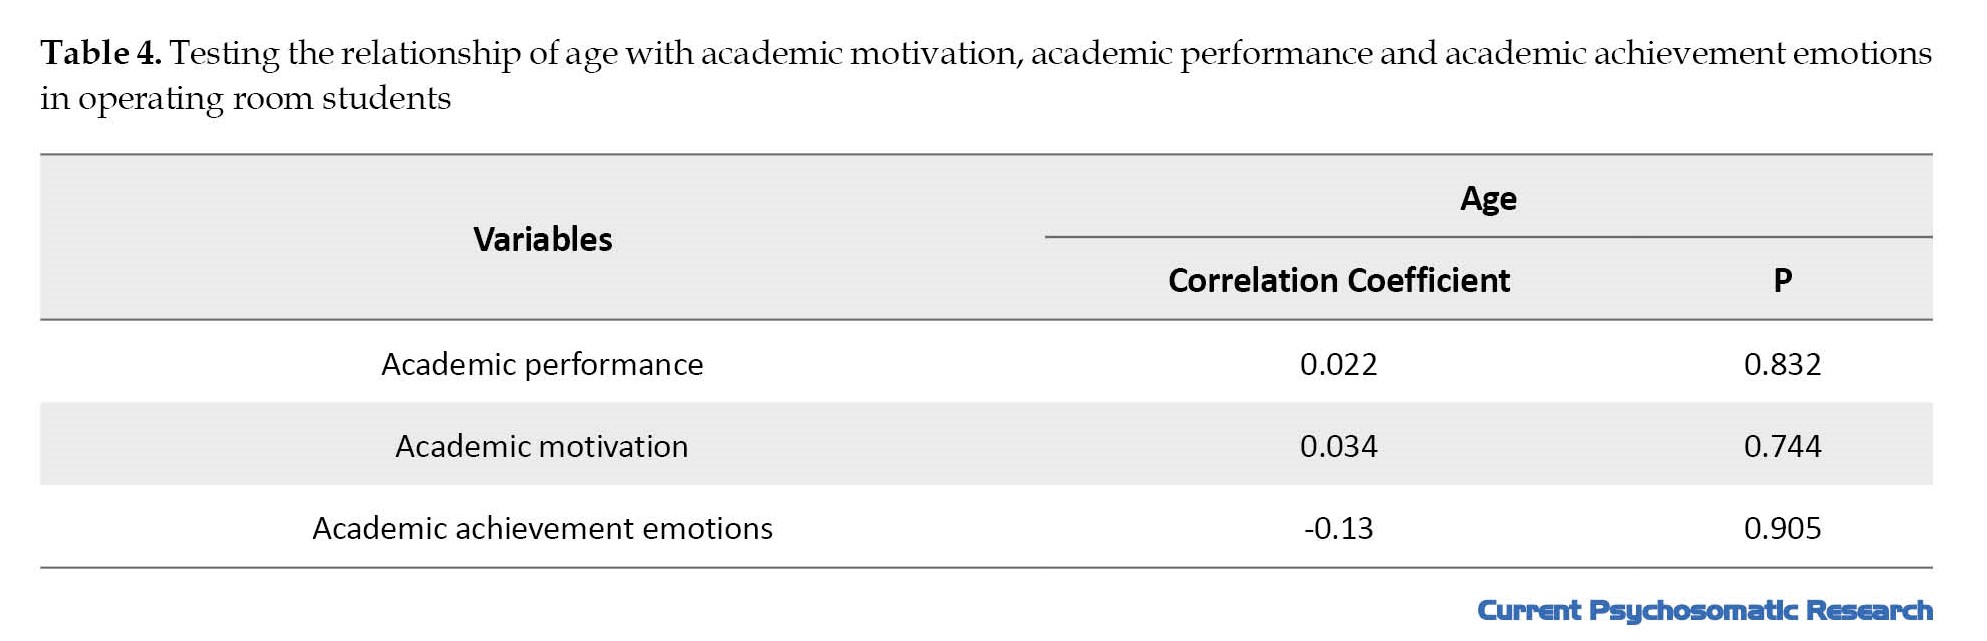Click the P column header

1782,280
